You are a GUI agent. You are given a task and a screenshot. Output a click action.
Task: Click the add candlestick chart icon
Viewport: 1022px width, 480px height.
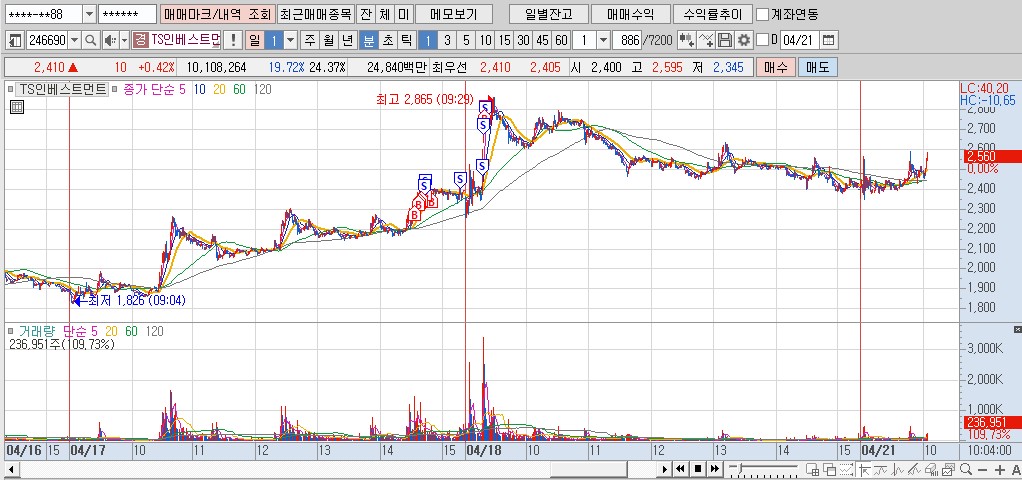(686, 40)
